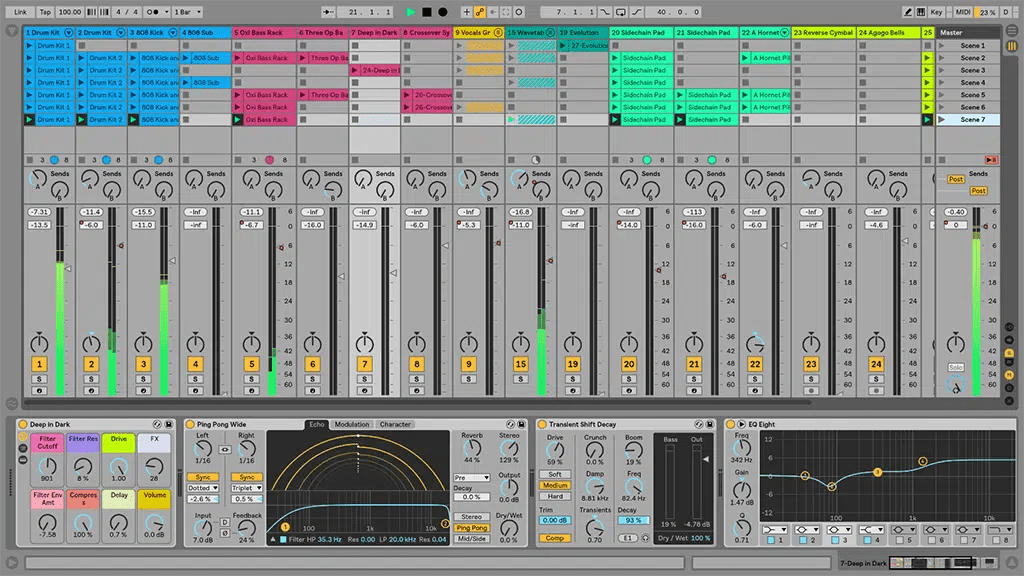Switch to the Modulation tab in the Echo device
The width and height of the screenshot is (1024, 576).
[351, 424]
